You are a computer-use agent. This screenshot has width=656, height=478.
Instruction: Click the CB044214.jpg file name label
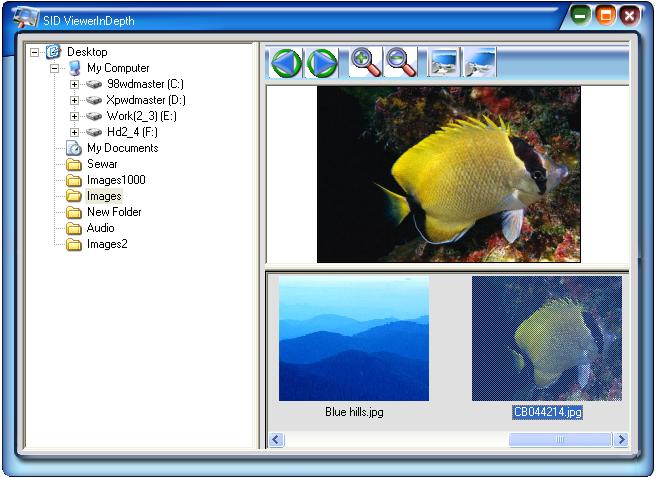point(546,412)
